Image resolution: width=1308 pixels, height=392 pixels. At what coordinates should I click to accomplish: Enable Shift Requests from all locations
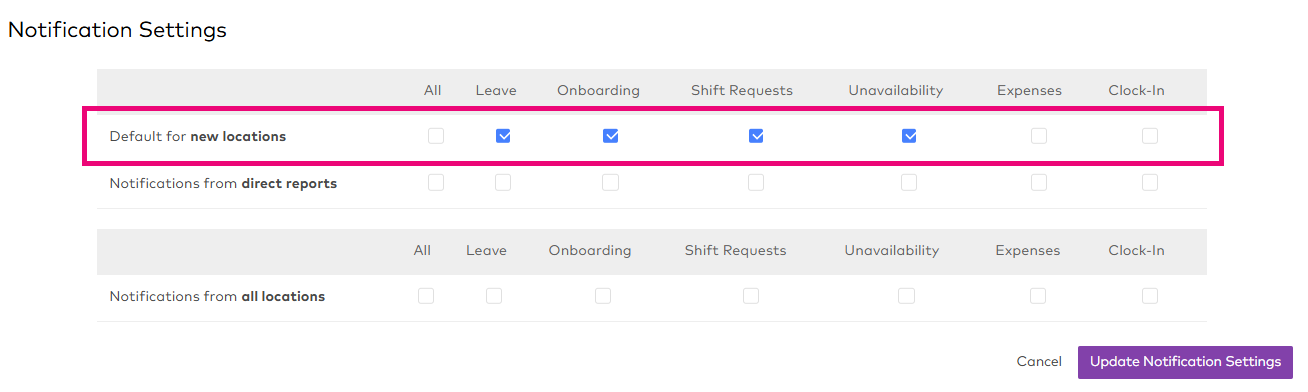click(x=751, y=296)
